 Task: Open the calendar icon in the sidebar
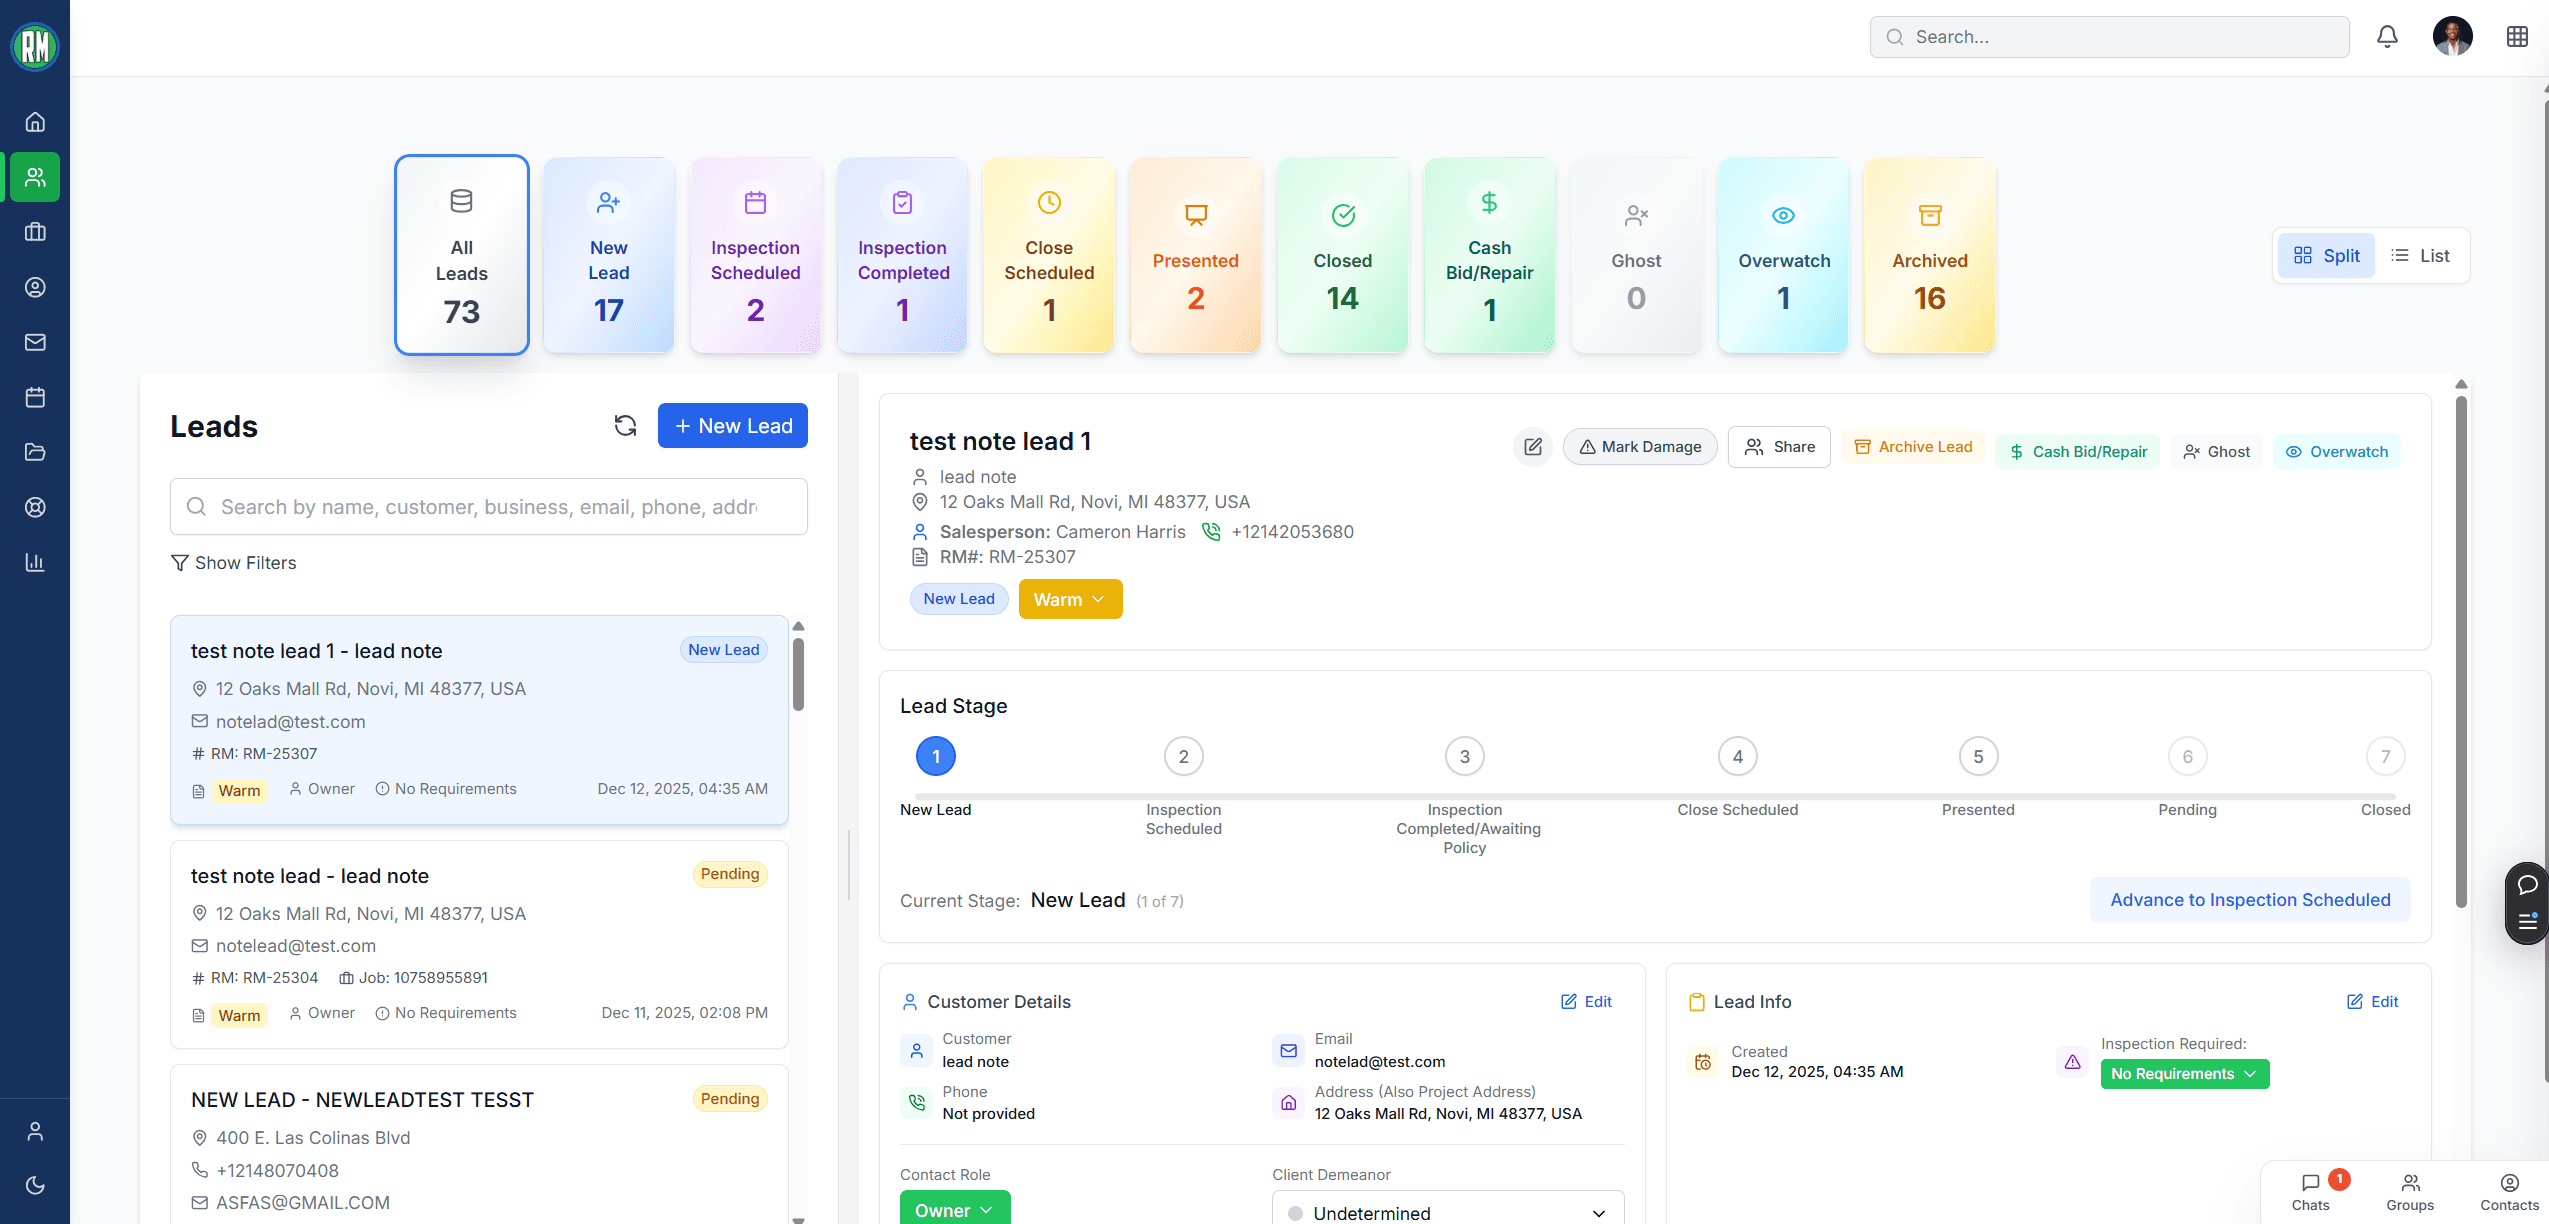coord(35,397)
